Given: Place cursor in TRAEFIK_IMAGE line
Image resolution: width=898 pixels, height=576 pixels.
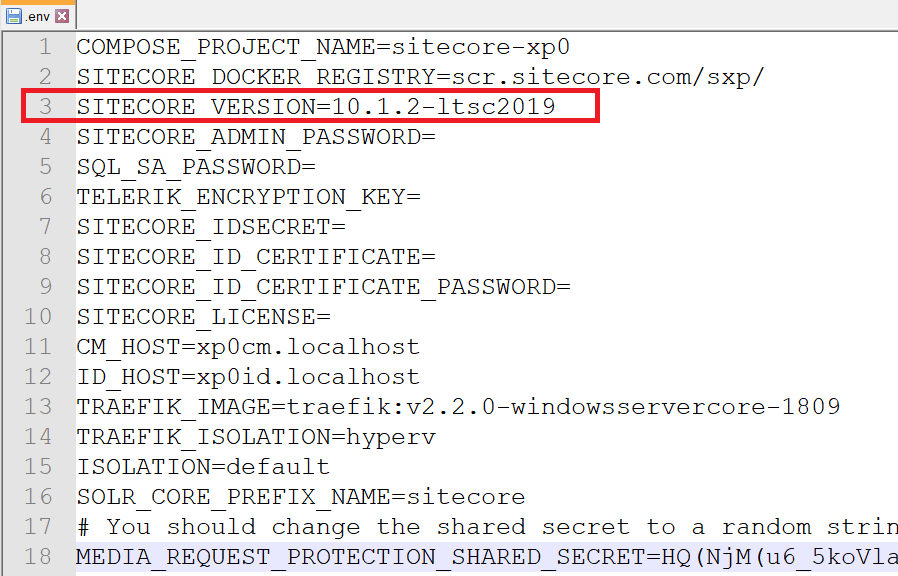Looking at the screenshot, I should pyautogui.click(x=458, y=407).
